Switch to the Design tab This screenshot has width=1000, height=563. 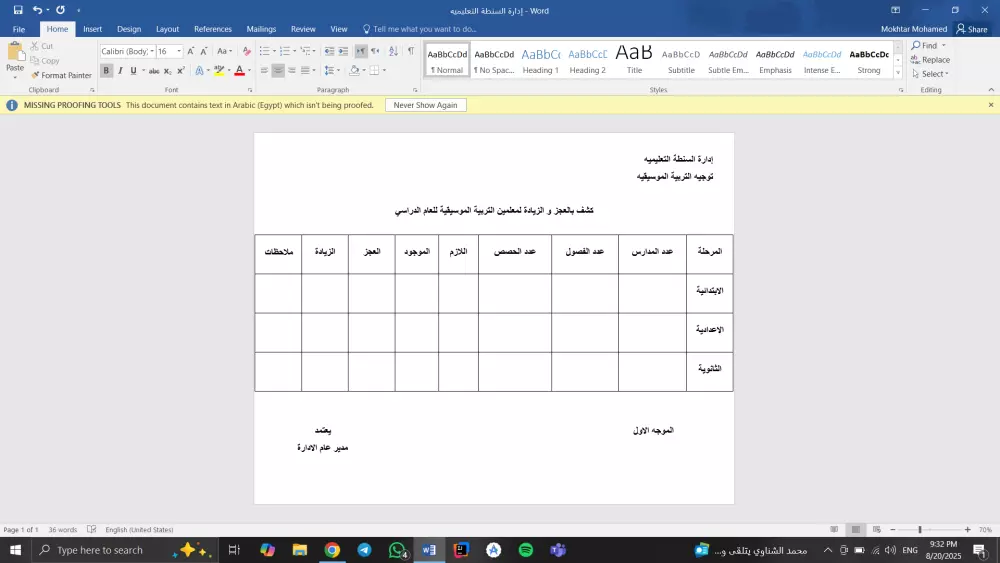point(129,29)
